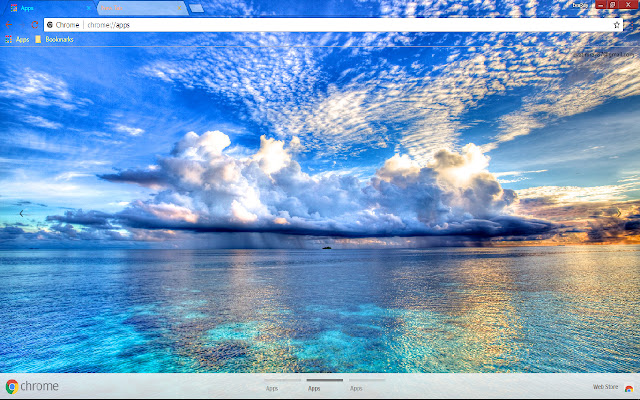Click the profile name button in title bar
The width and height of the screenshot is (640, 400).
point(580,5)
